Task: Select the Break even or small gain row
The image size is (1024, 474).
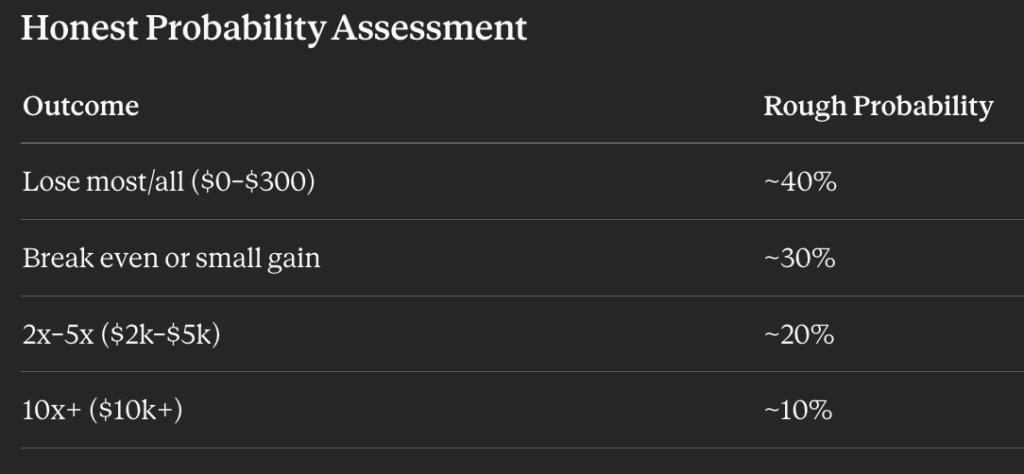Action: [x=171, y=258]
